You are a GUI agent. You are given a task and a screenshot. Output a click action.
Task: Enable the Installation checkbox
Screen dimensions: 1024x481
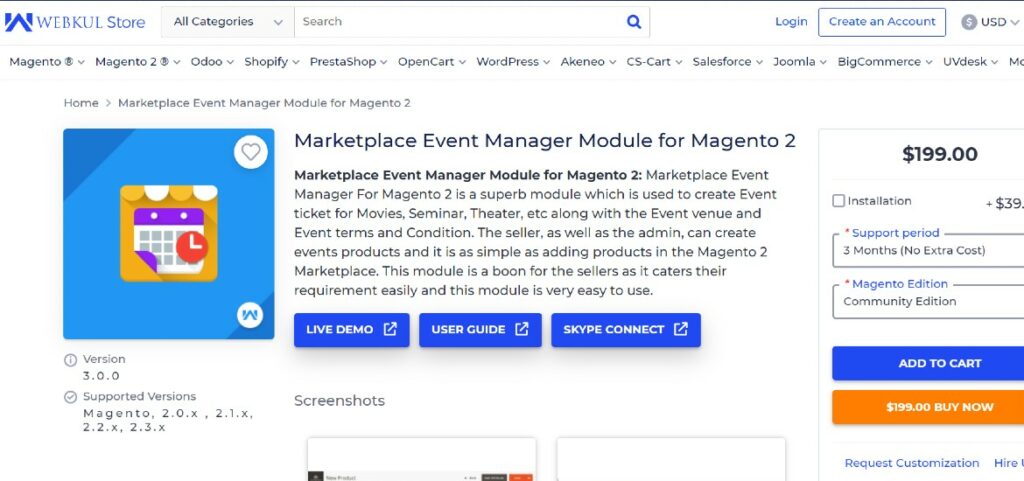tap(839, 201)
